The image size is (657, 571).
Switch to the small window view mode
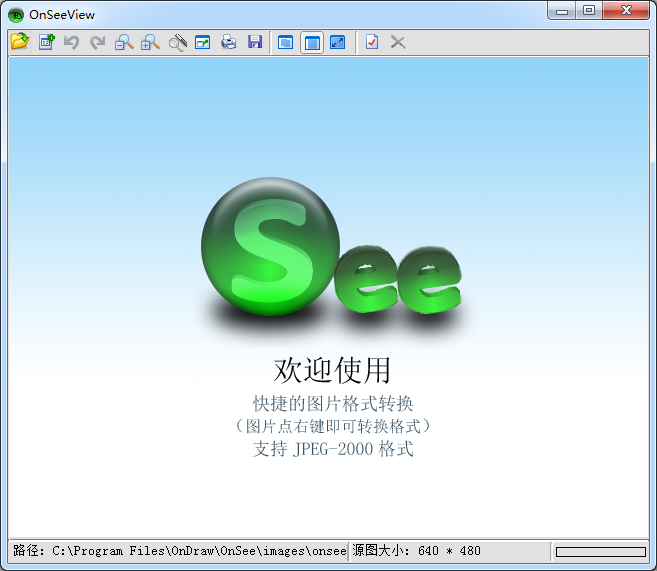(x=285, y=42)
